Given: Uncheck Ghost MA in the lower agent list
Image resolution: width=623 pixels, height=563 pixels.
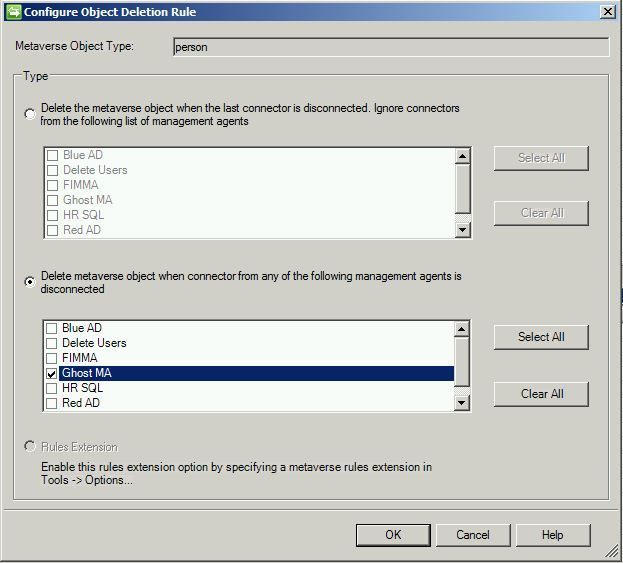Looking at the screenshot, I should click(x=52, y=373).
